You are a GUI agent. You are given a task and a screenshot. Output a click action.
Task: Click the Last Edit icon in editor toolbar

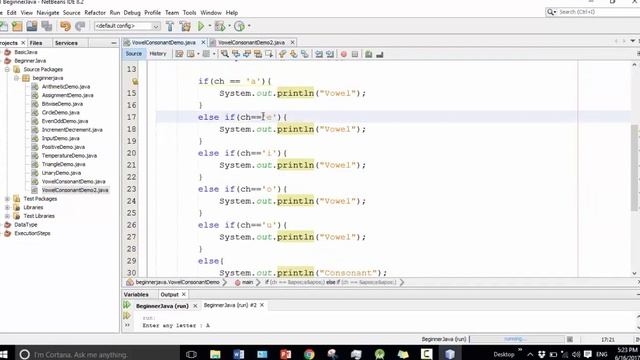tap(179, 54)
